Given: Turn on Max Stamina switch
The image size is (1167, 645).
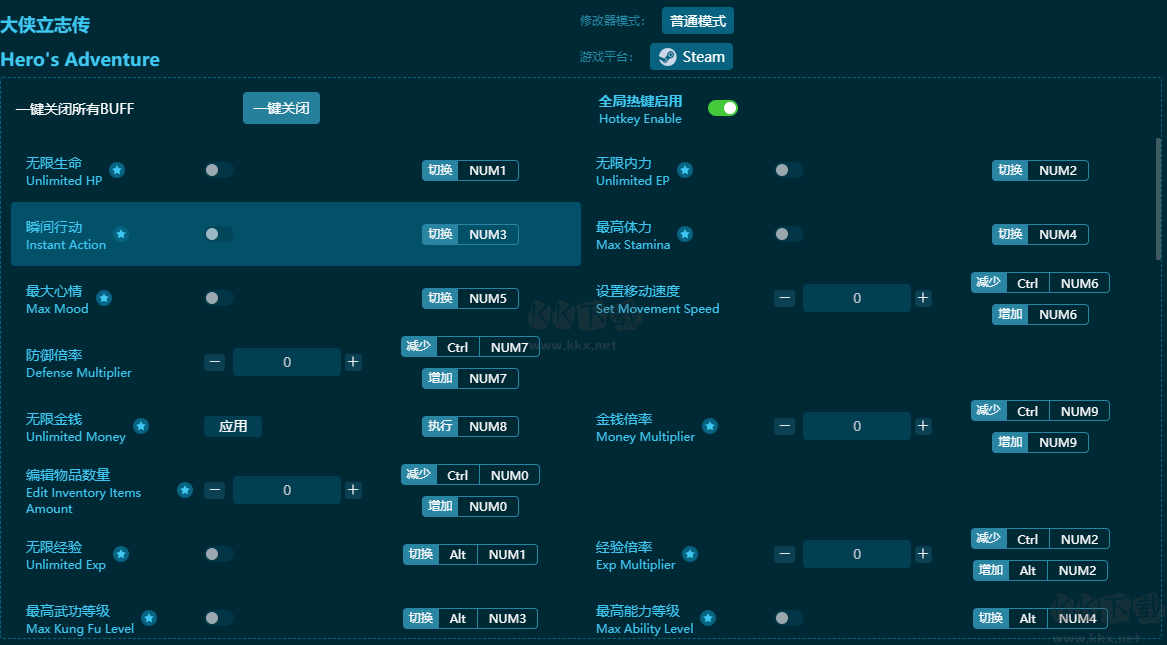Looking at the screenshot, I should coord(789,234).
